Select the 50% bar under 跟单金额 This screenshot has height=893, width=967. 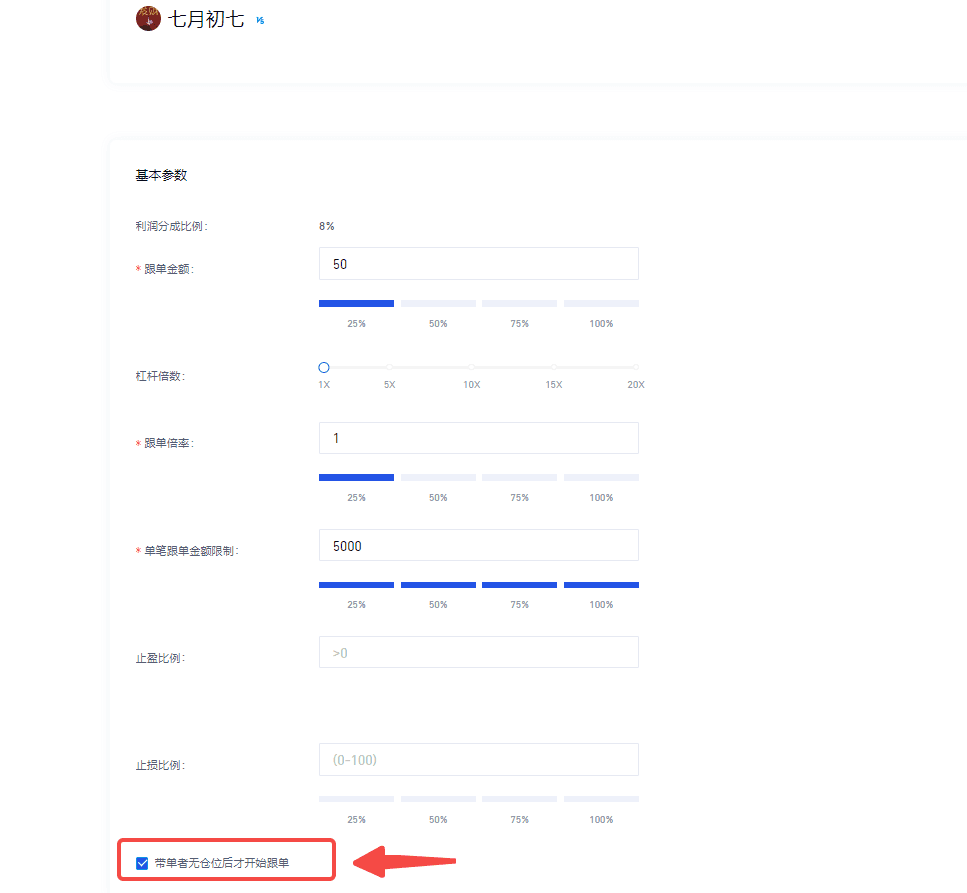438,303
